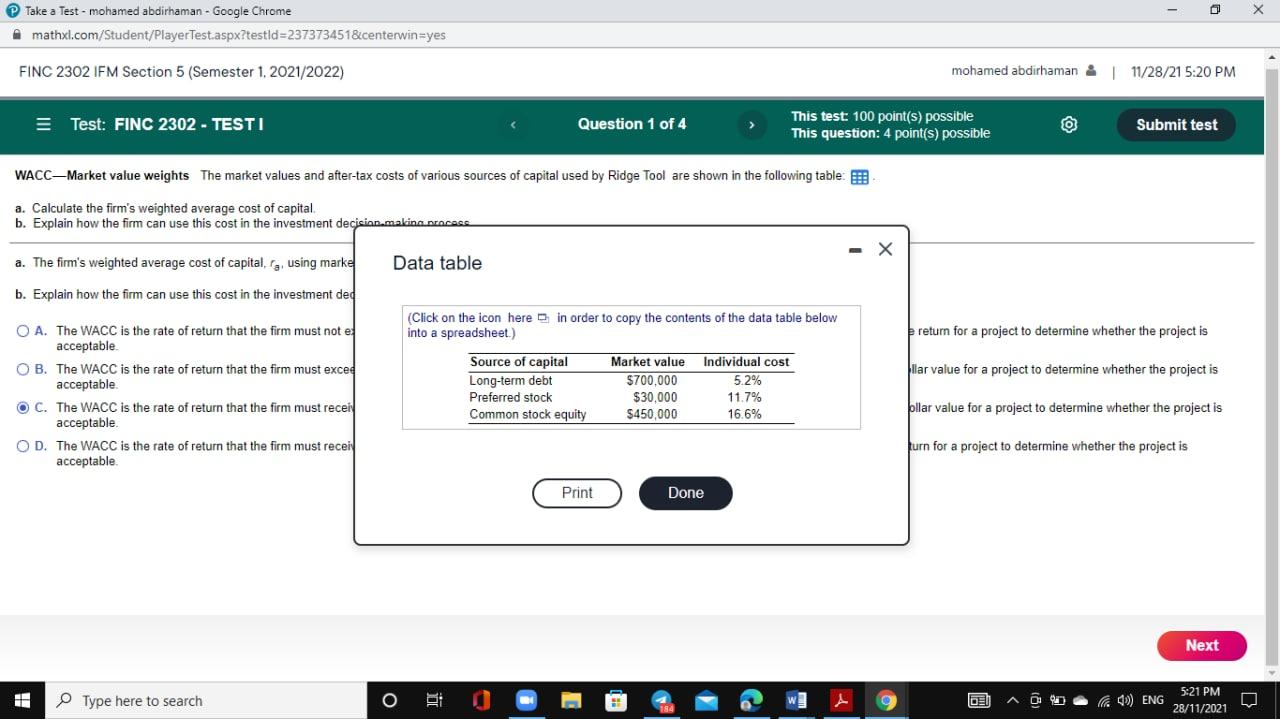Click the user profile icon next to mohamed abdirhaman
Viewport: 1280px width, 719px height.
click(x=1091, y=71)
